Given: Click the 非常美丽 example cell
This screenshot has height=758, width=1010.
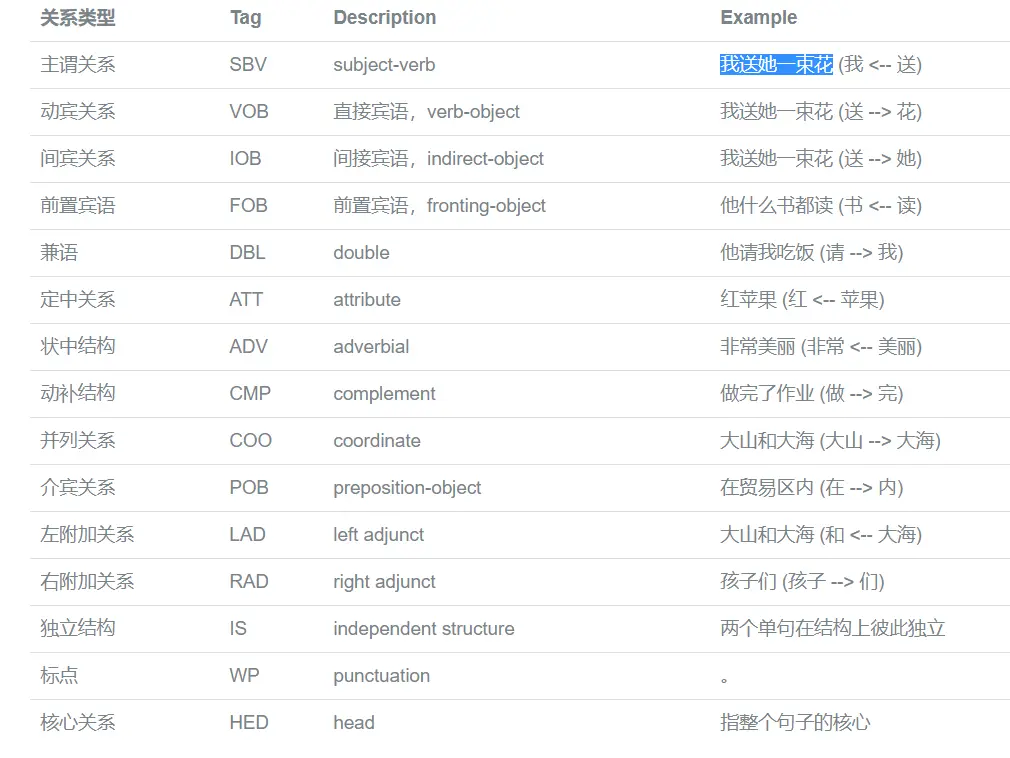Looking at the screenshot, I should [x=821, y=346].
